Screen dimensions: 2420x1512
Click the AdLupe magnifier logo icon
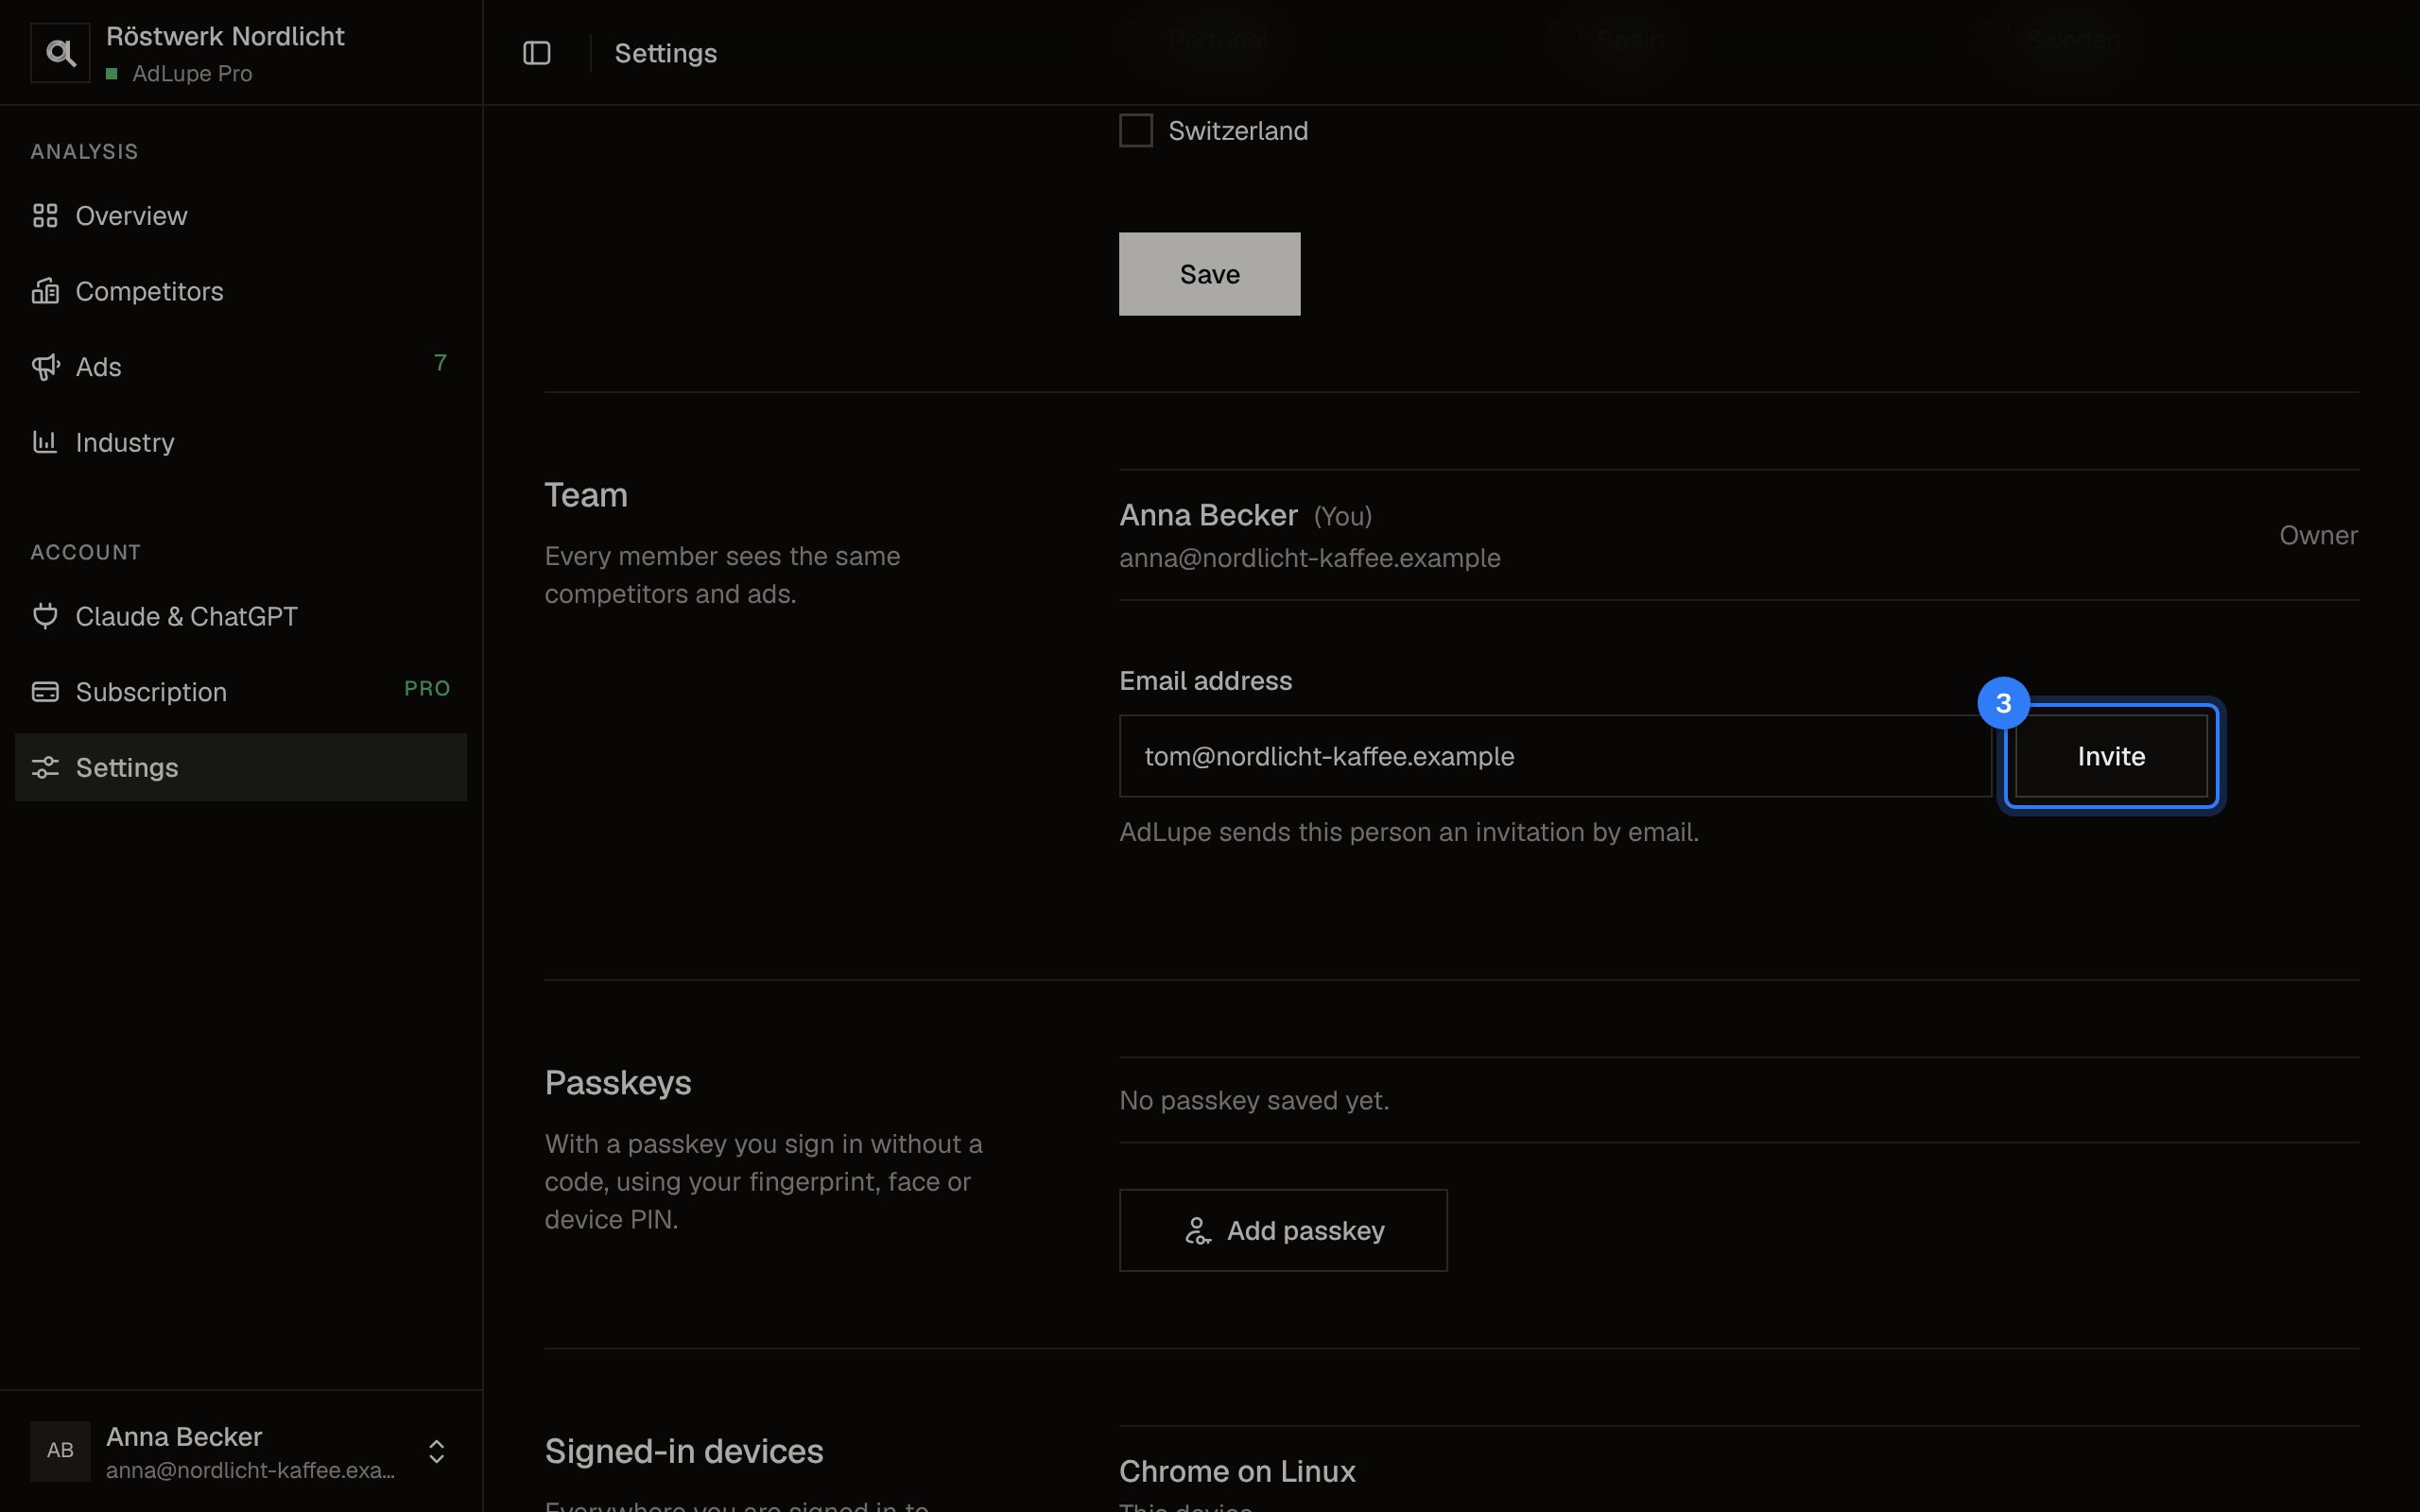60,53
